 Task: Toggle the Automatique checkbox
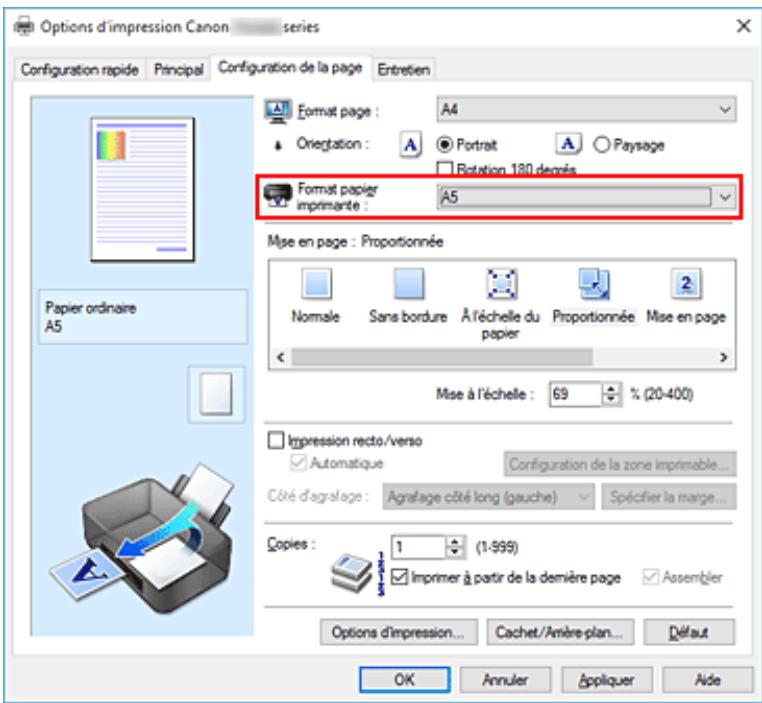coord(297,463)
